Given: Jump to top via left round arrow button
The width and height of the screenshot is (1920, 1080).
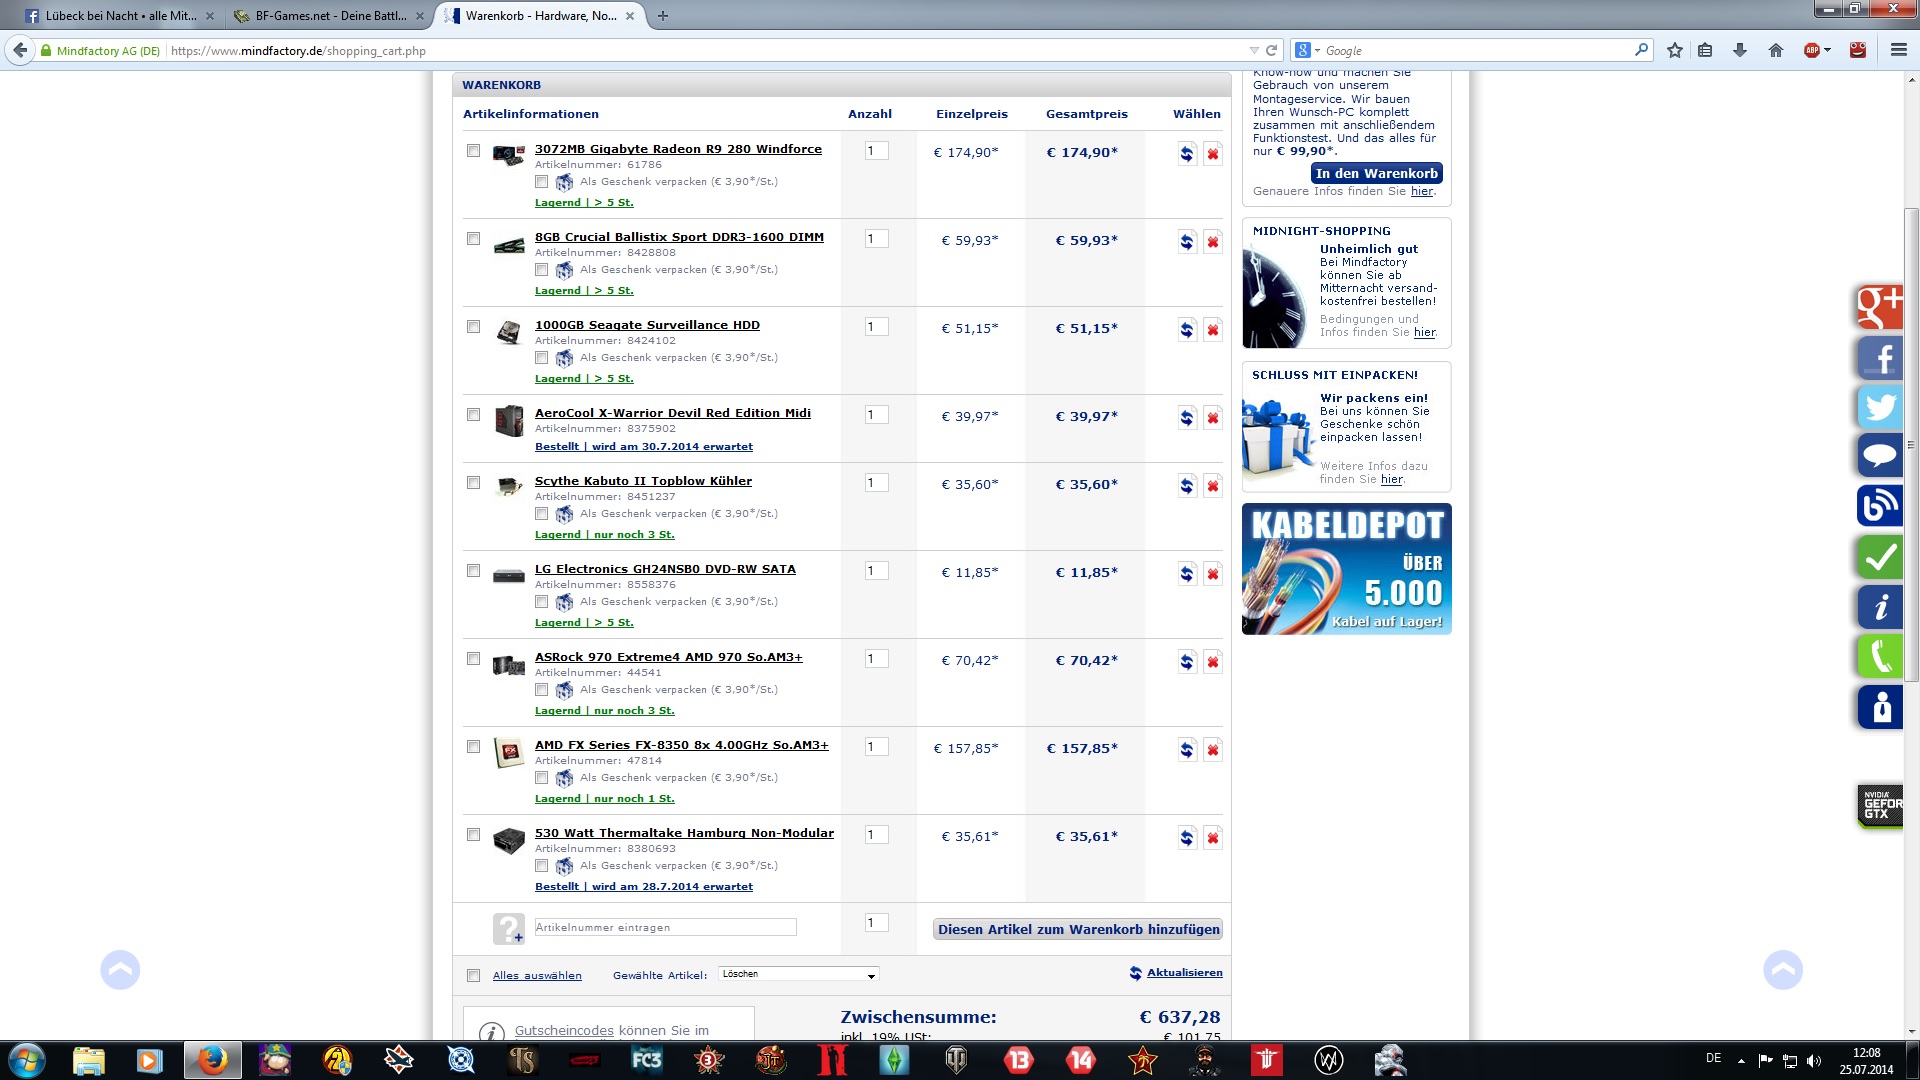Looking at the screenshot, I should pyautogui.click(x=120, y=969).
